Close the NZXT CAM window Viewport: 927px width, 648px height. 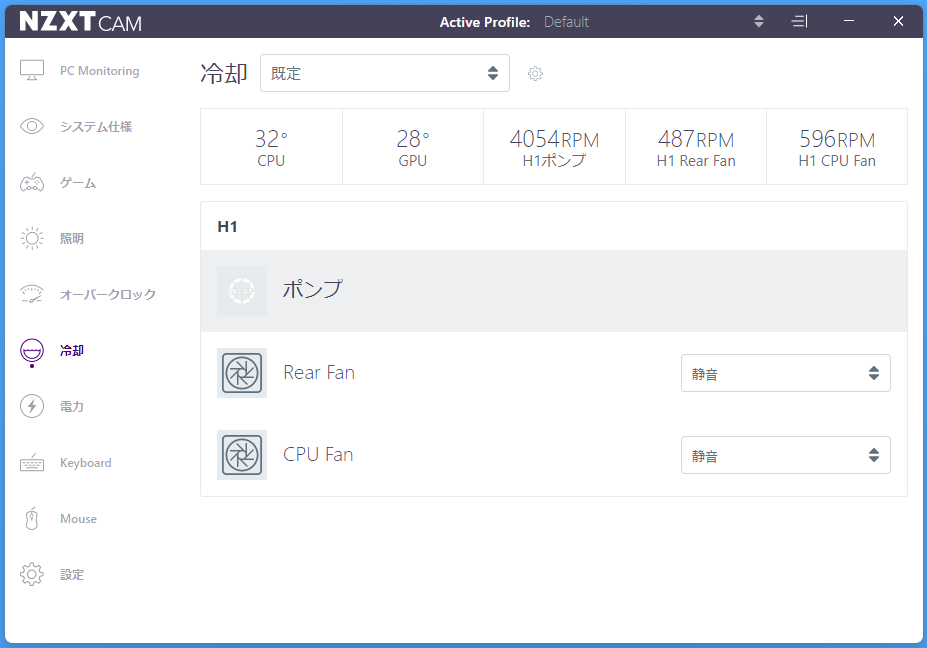[x=898, y=21]
